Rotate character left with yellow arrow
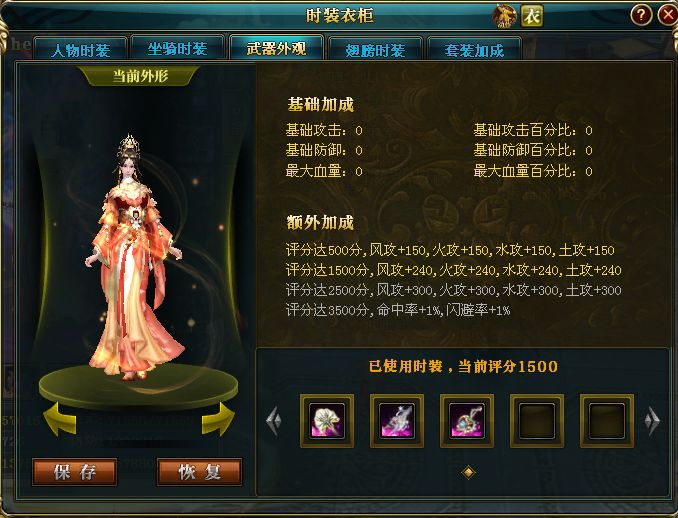678x518 pixels. click(60, 419)
